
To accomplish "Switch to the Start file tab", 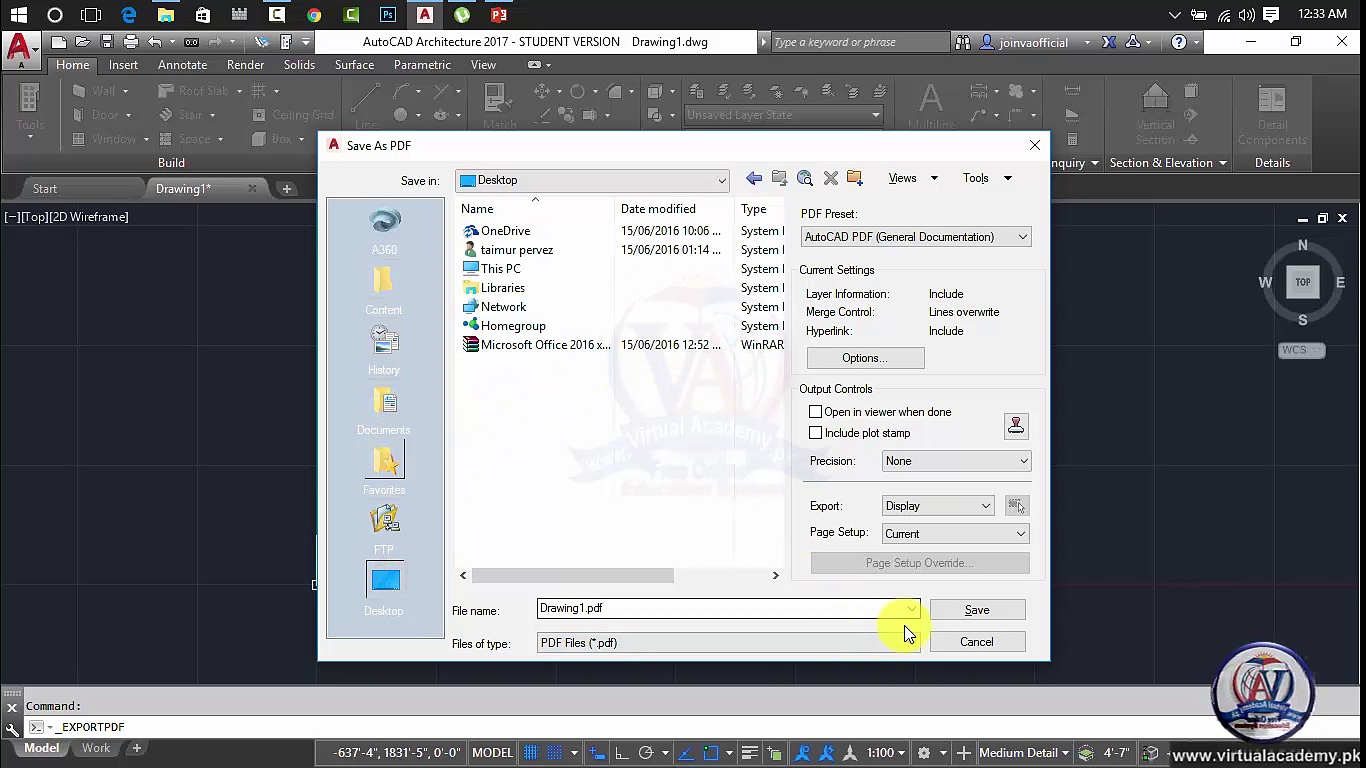I will 45,188.
